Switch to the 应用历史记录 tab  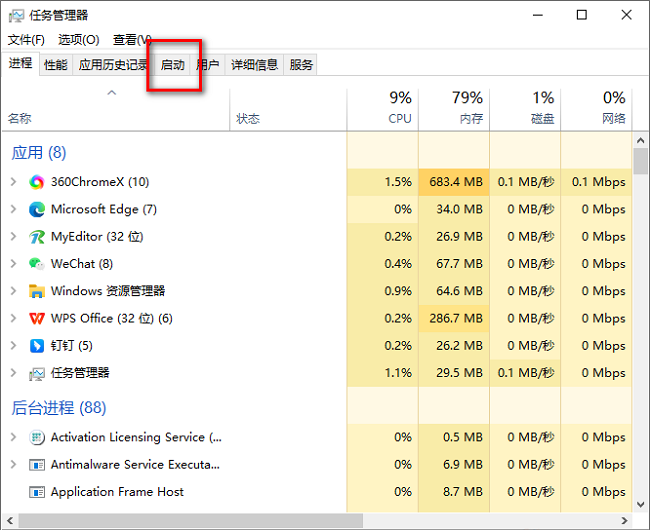(113, 65)
